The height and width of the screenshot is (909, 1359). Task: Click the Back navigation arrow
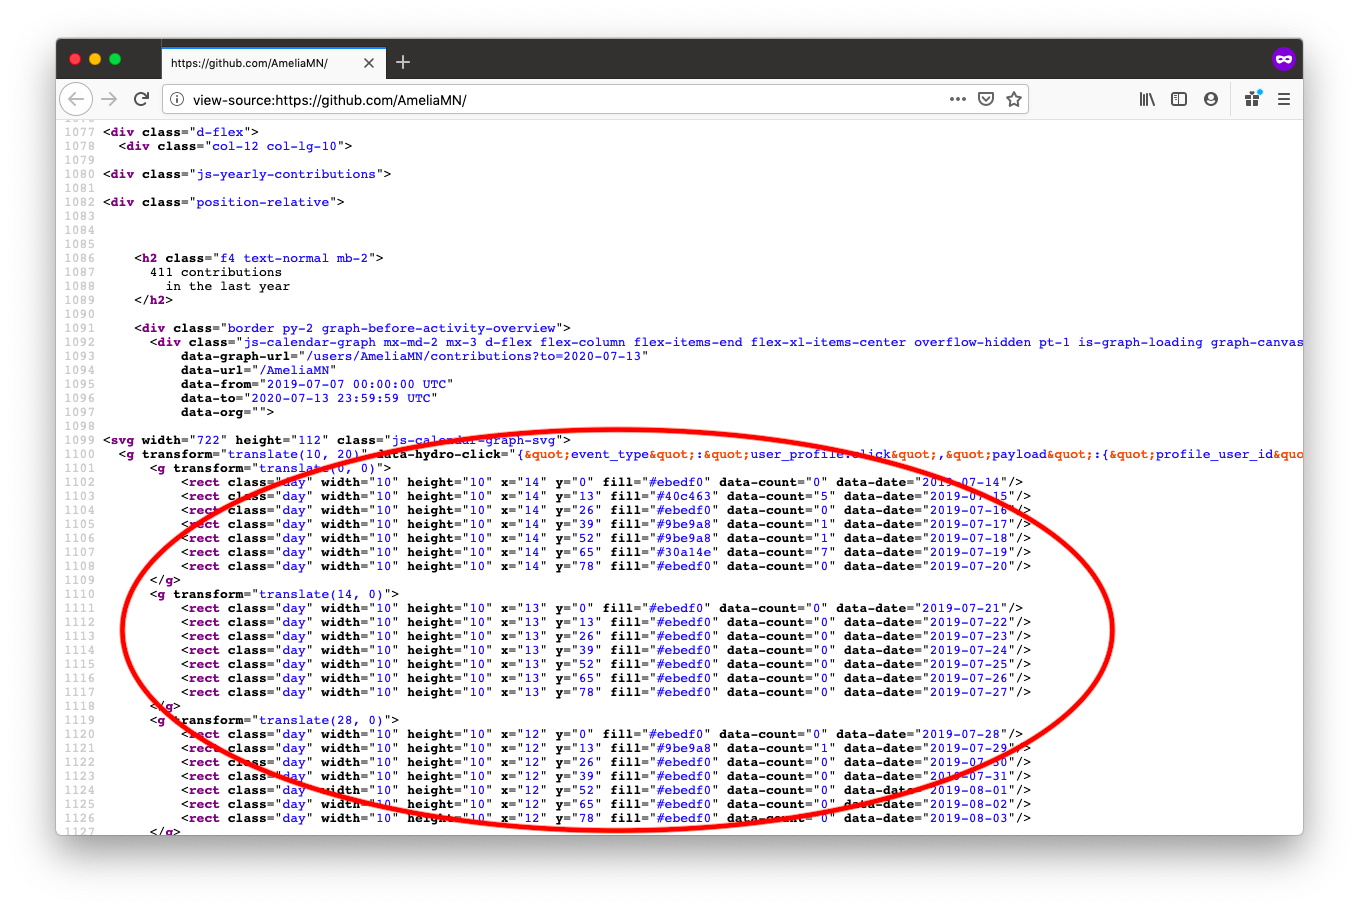[76, 99]
